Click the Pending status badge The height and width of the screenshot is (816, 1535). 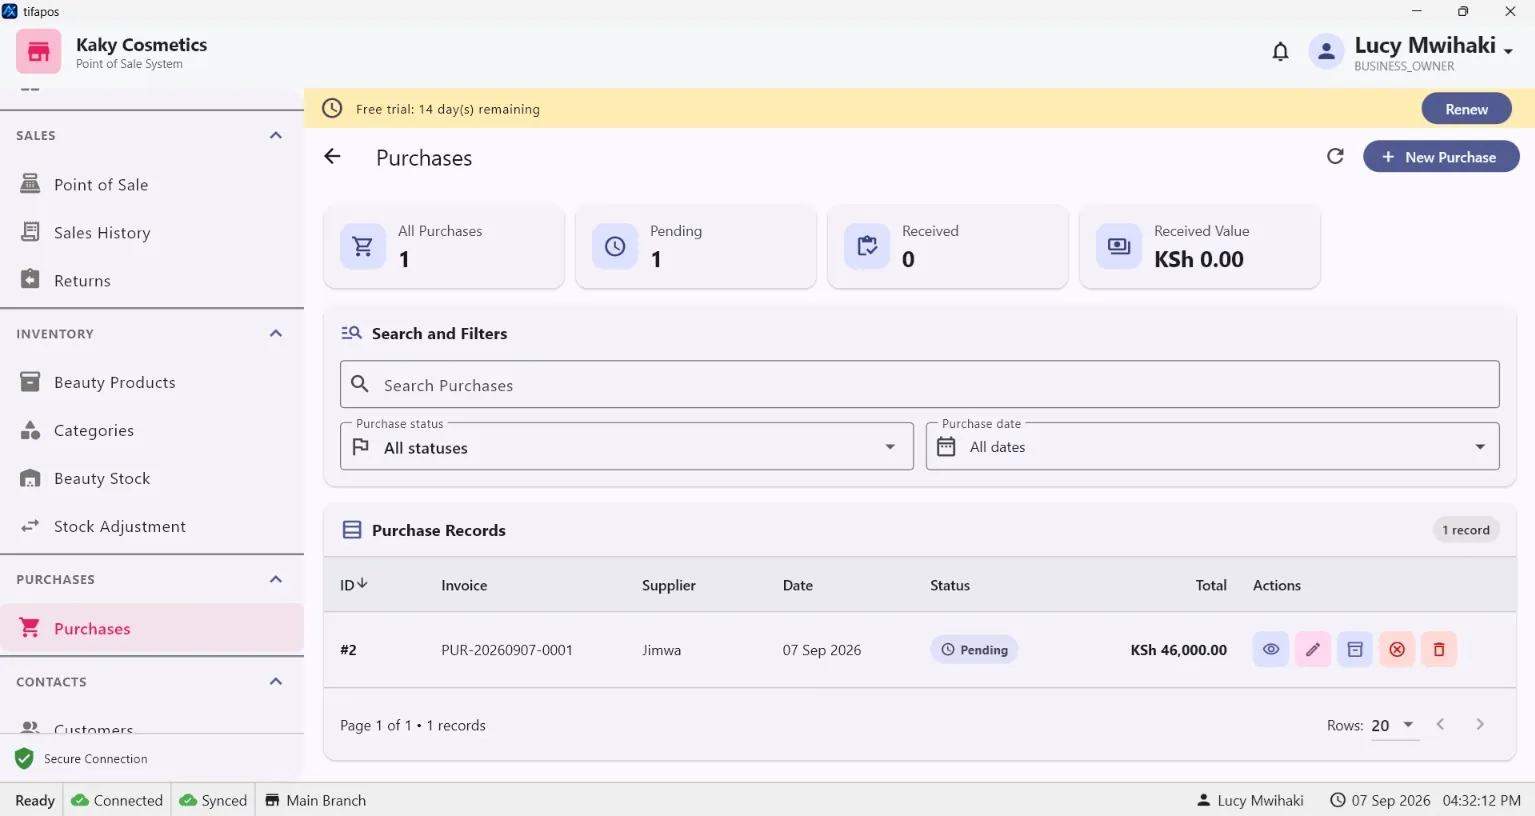tap(974, 650)
